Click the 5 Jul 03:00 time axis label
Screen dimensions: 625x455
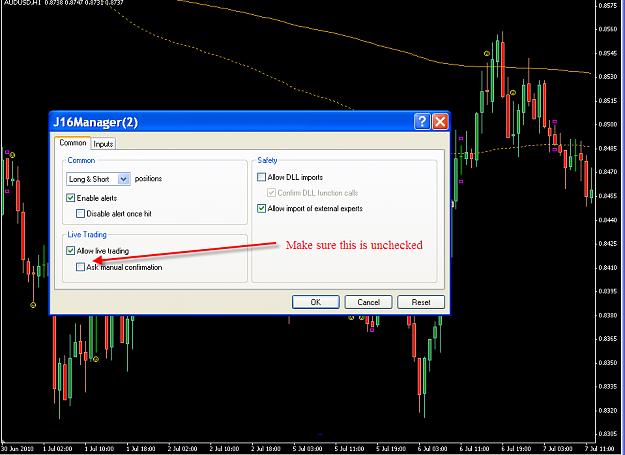308,449
